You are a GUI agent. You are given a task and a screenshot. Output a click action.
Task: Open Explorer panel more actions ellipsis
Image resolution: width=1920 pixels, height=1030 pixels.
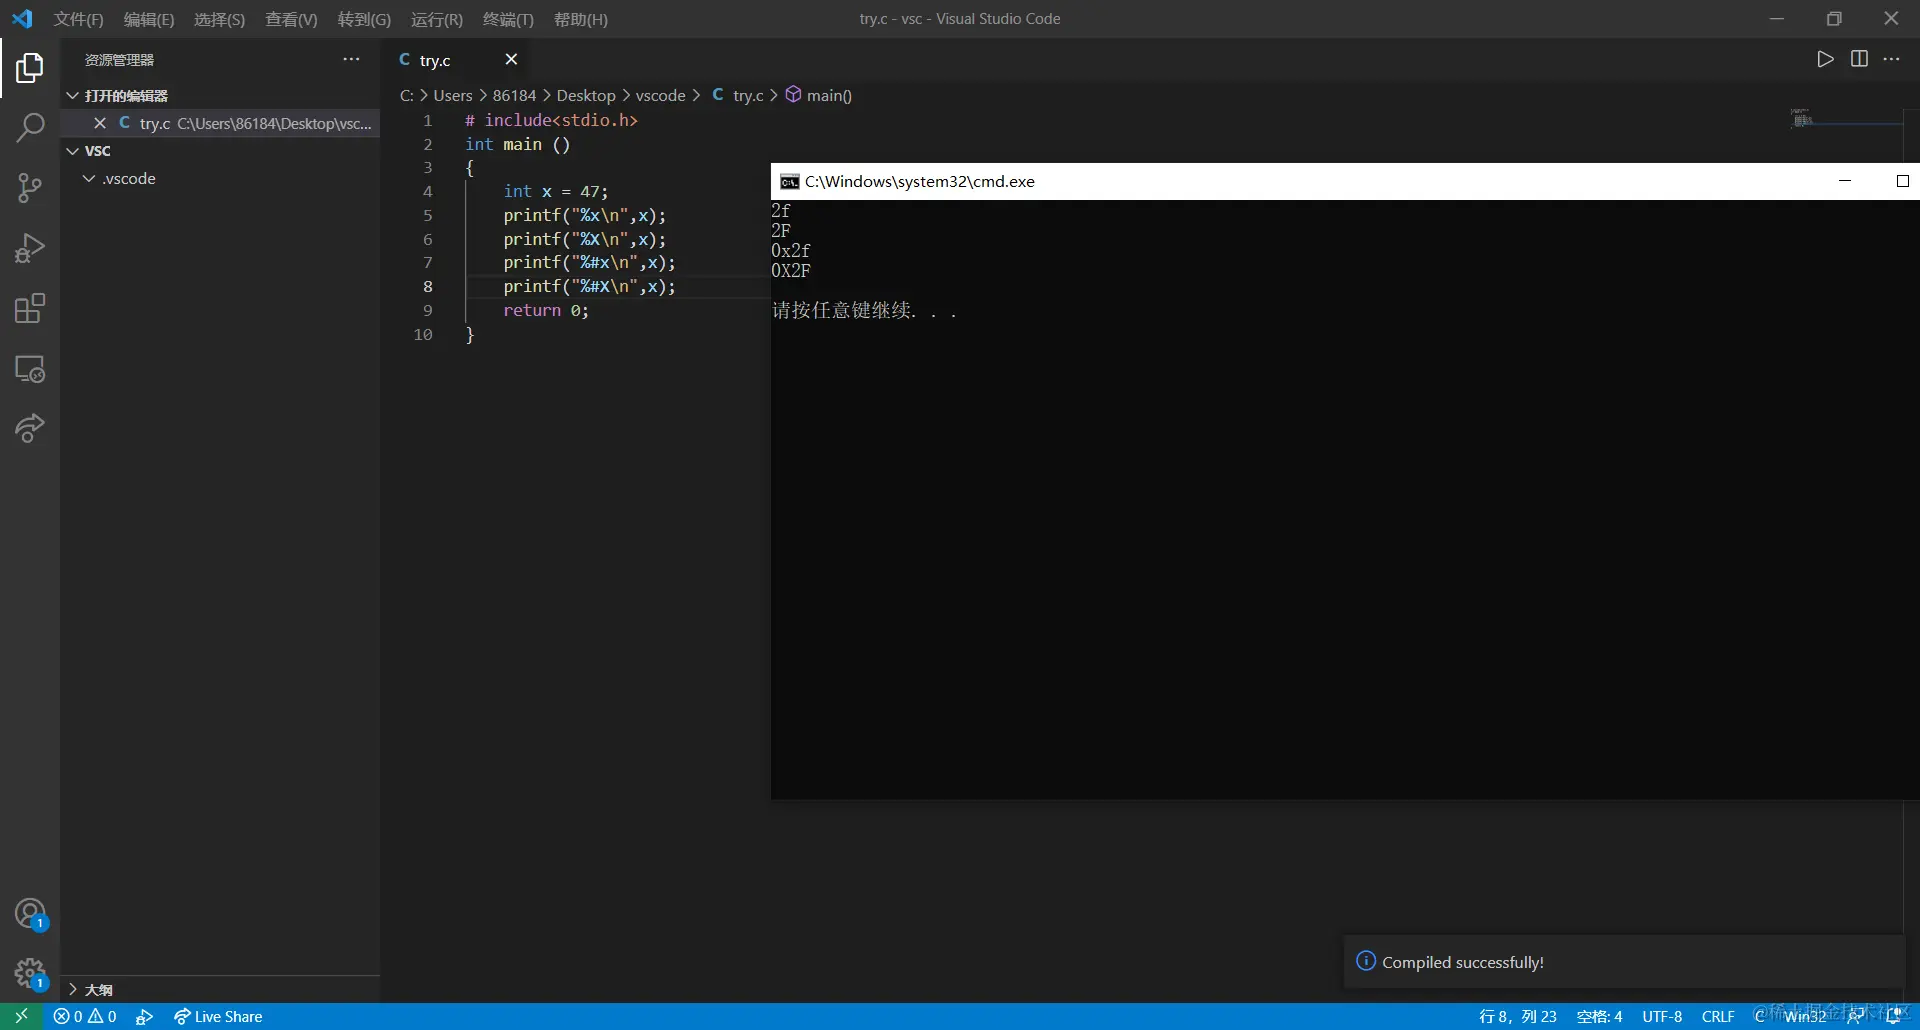pyautogui.click(x=351, y=60)
